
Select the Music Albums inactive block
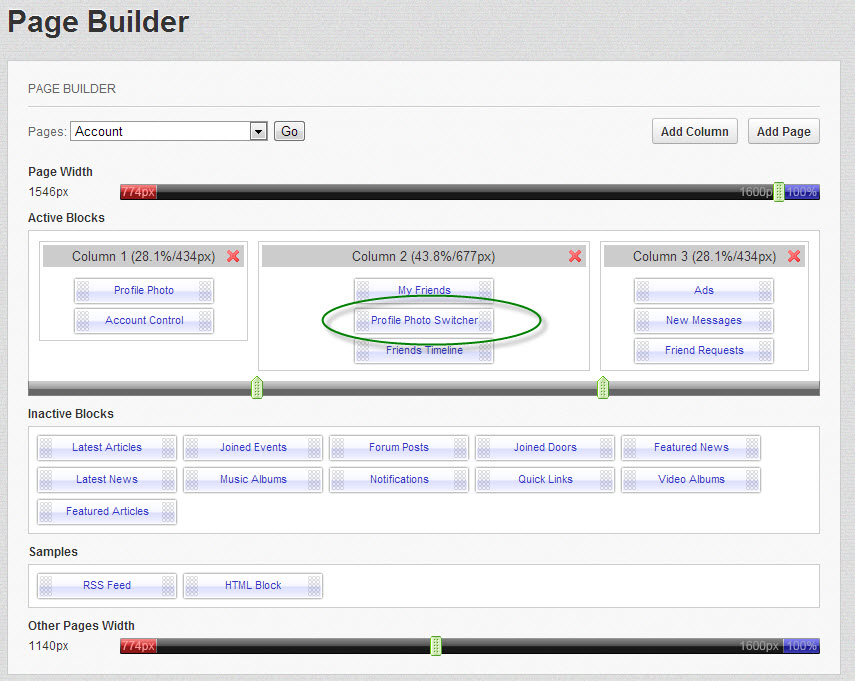click(x=253, y=480)
